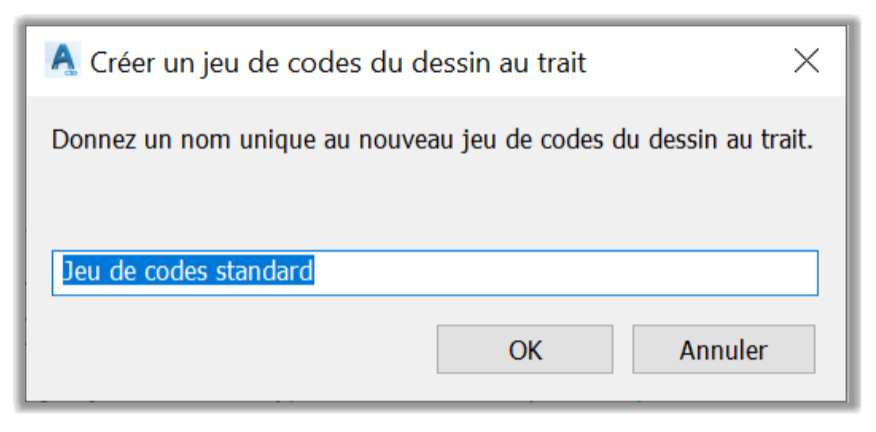The image size is (876, 432).
Task: Click the empty gray area left of OK
Action: [235, 350]
